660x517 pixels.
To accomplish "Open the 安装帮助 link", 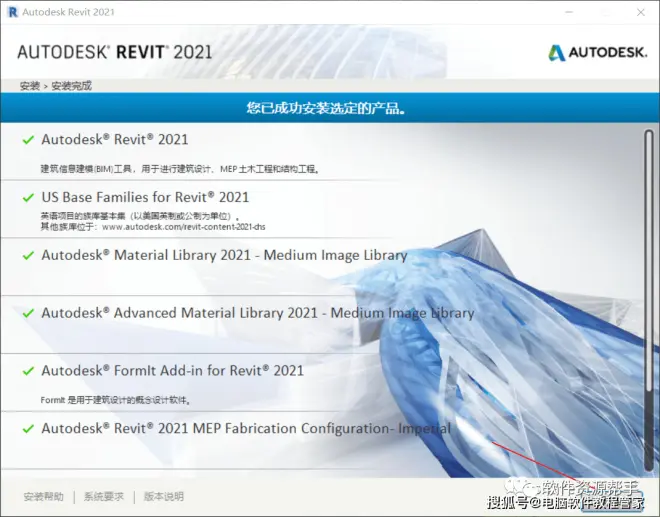I will 43,497.
